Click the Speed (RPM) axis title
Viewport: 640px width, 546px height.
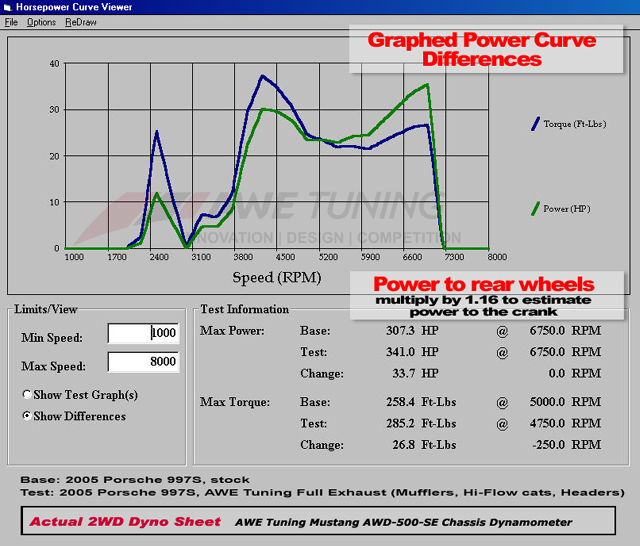coord(277,277)
